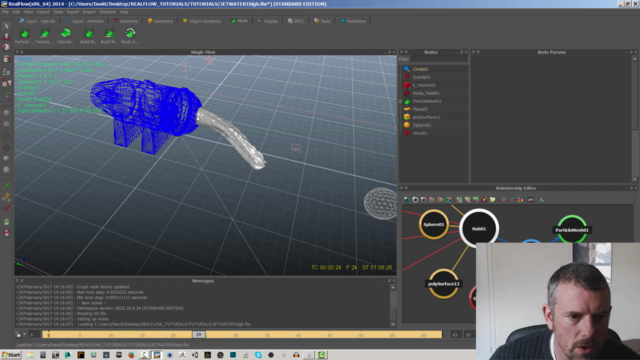The height and width of the screenshot is (360, 640).
Task: Switch to the Liquid - Particles shelf tab
Action: pyautogui.click(x=84, y=21)
